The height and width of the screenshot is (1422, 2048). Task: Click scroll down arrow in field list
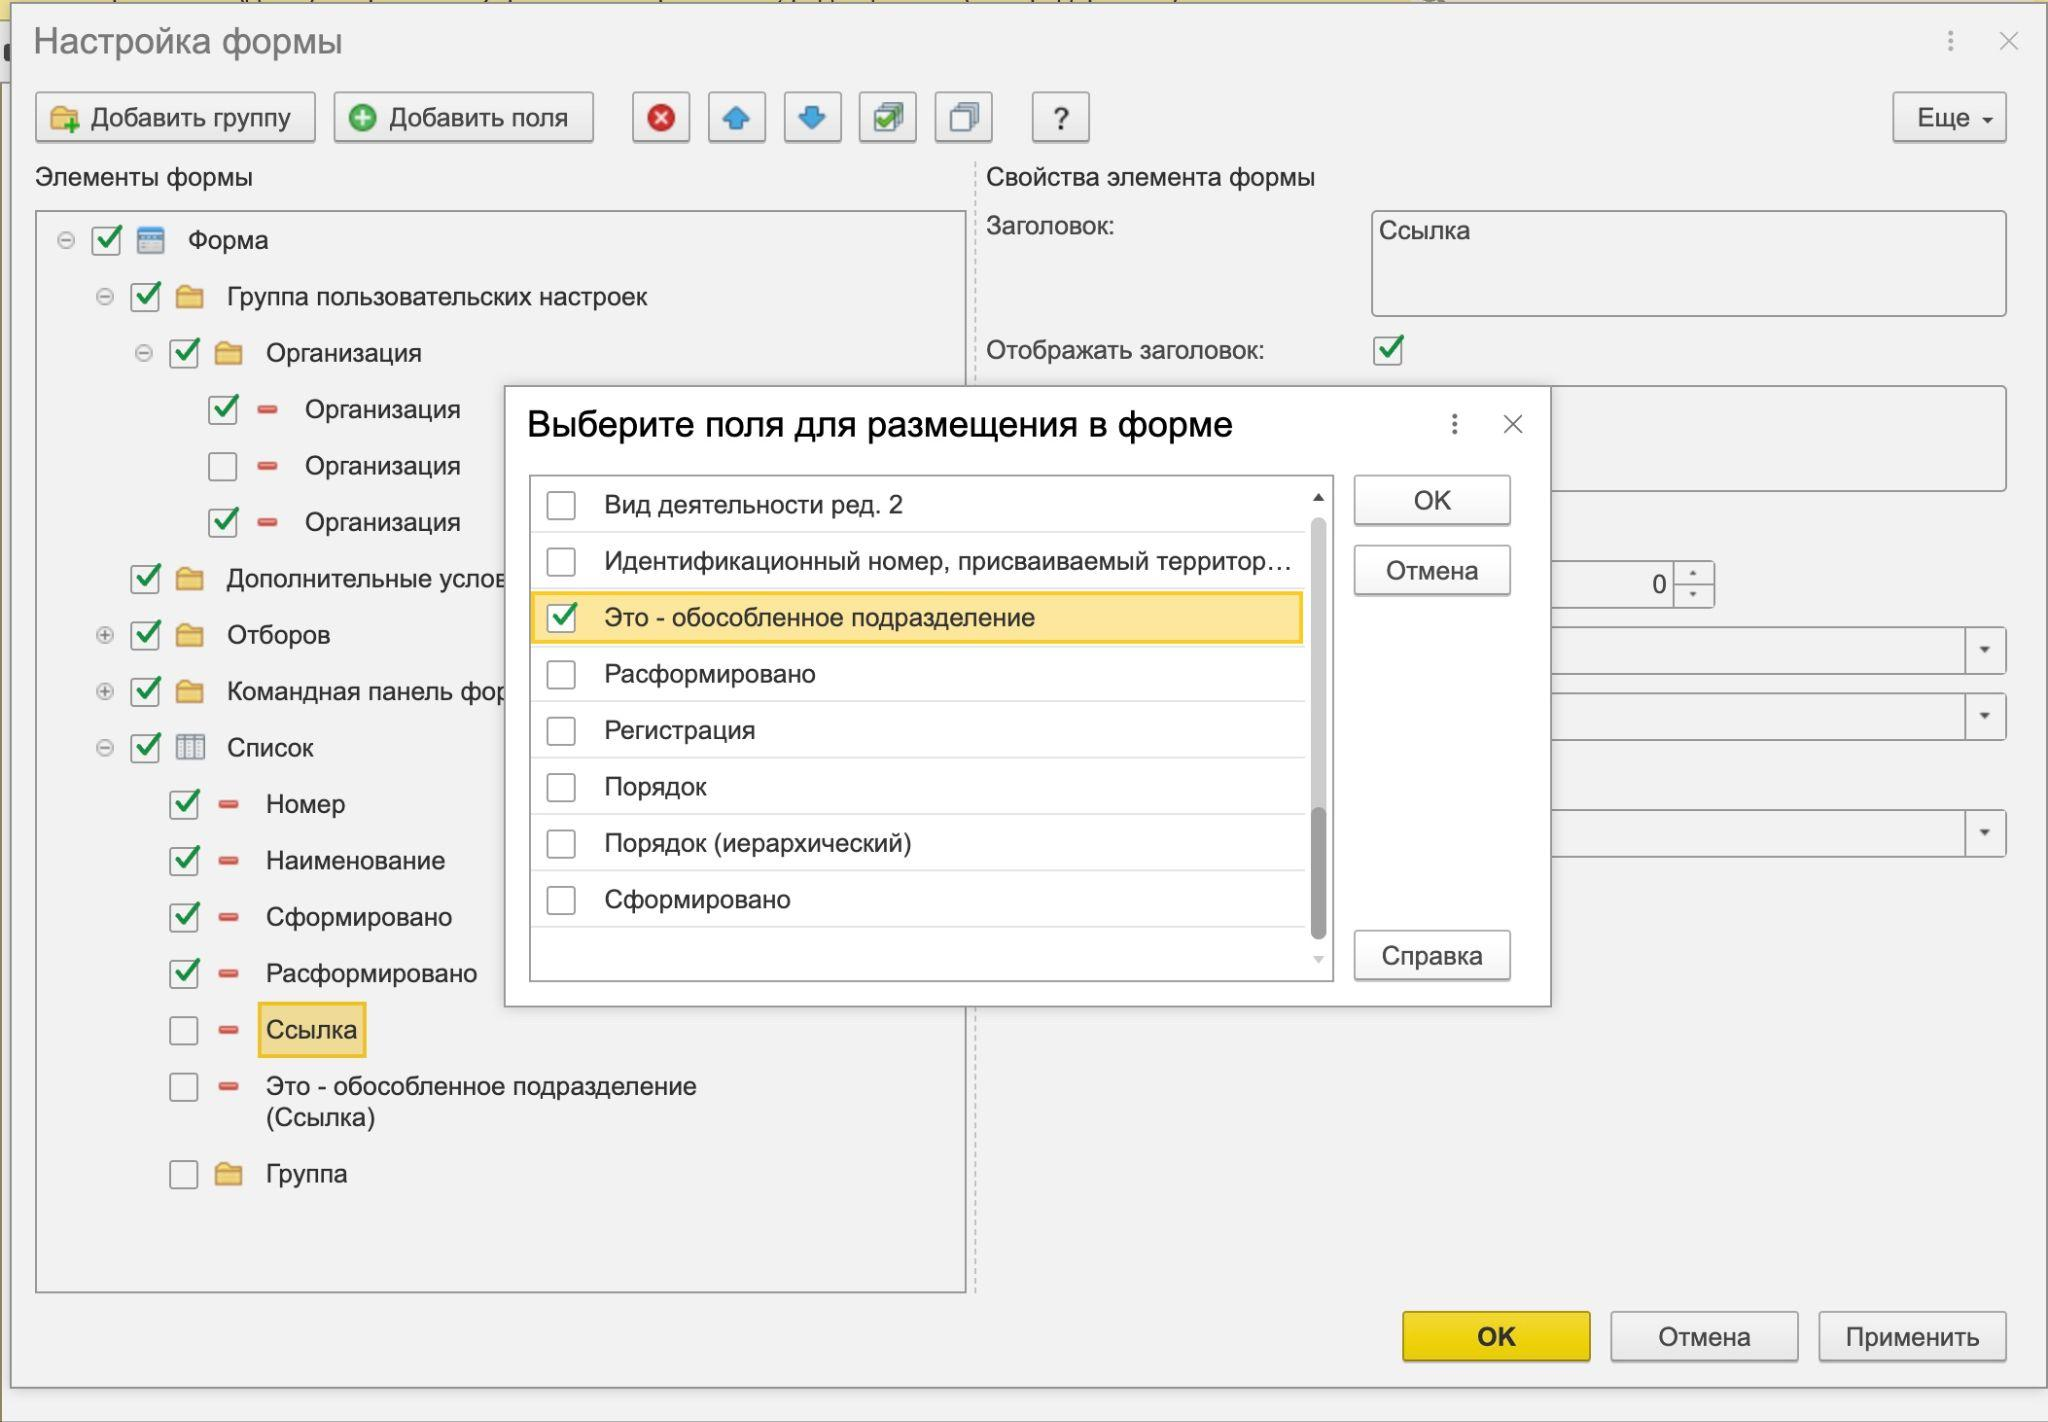coord(1318,960)
